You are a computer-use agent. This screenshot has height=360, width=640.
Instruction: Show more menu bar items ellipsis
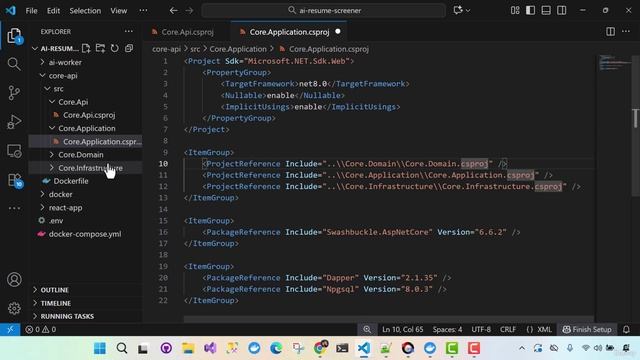click(143, 11)
